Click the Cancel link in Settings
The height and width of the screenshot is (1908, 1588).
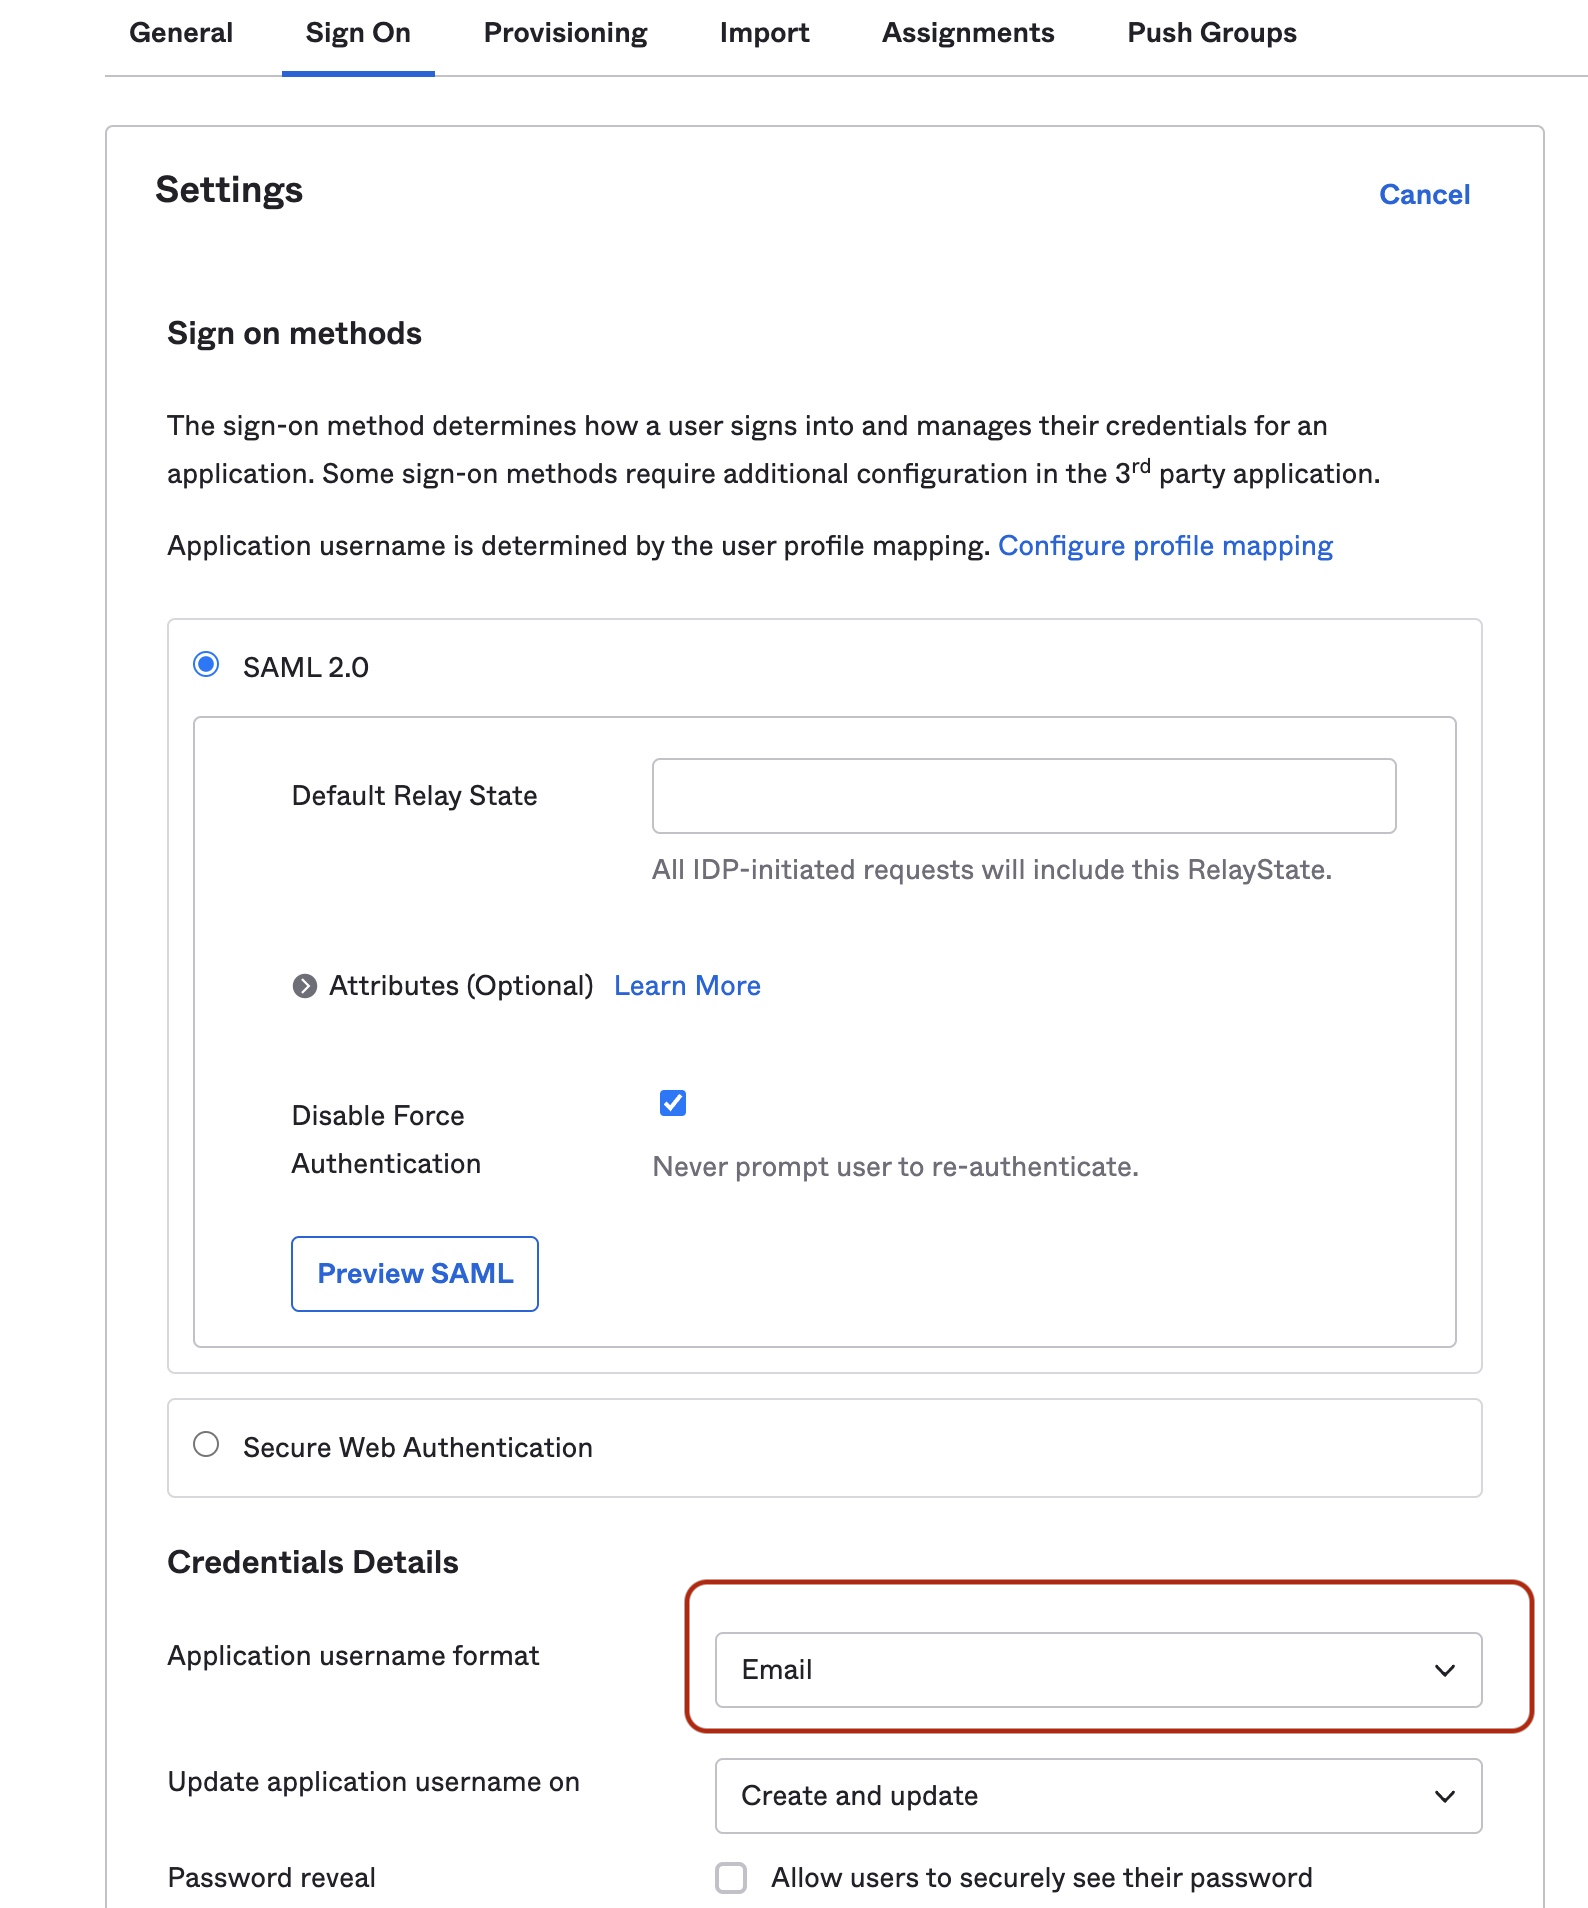(1424, 194)
